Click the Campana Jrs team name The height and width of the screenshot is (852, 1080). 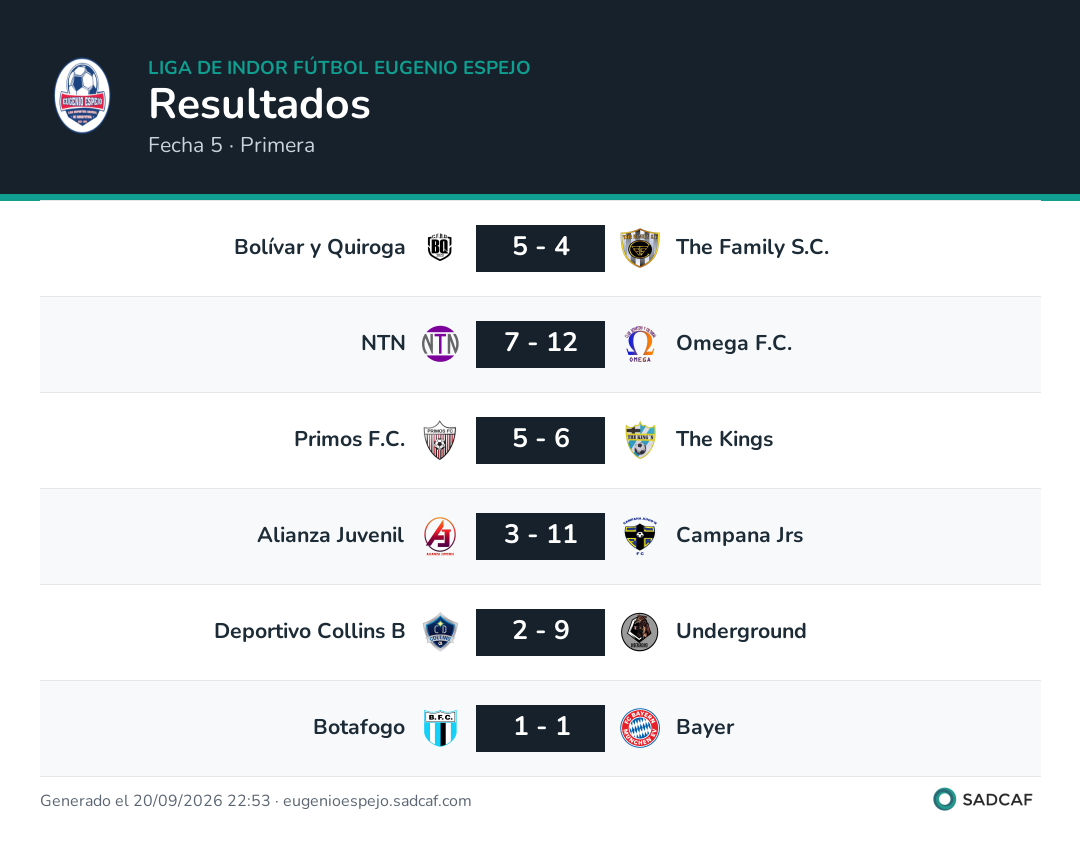click(740, 535)
